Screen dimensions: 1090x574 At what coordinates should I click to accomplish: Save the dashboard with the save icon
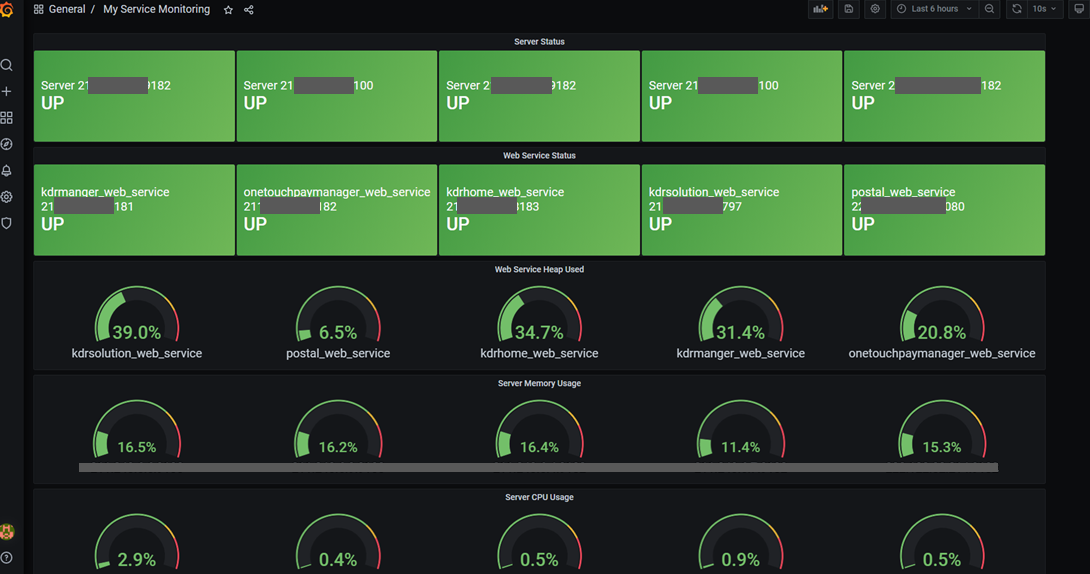point(849,9)
